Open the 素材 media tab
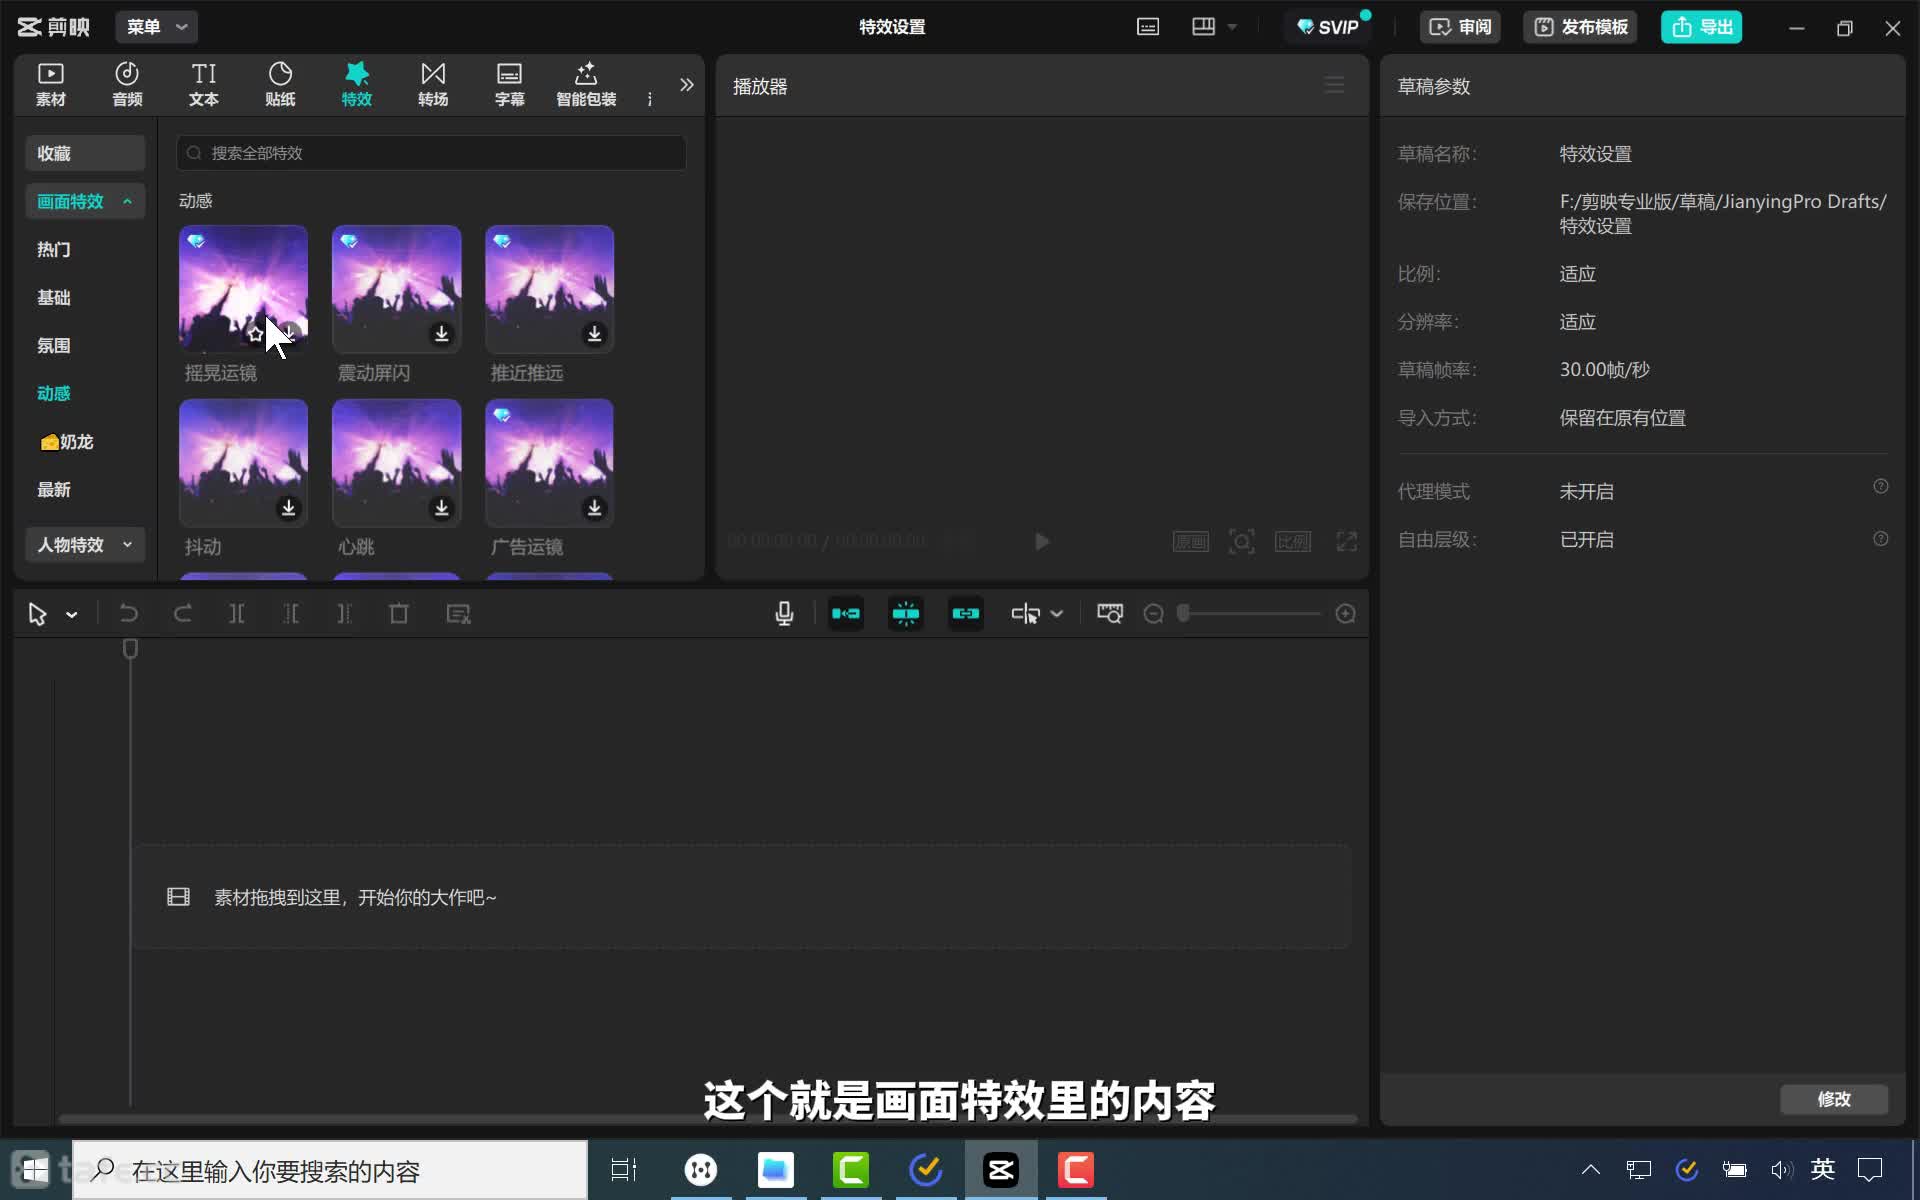 click(50, 84)
